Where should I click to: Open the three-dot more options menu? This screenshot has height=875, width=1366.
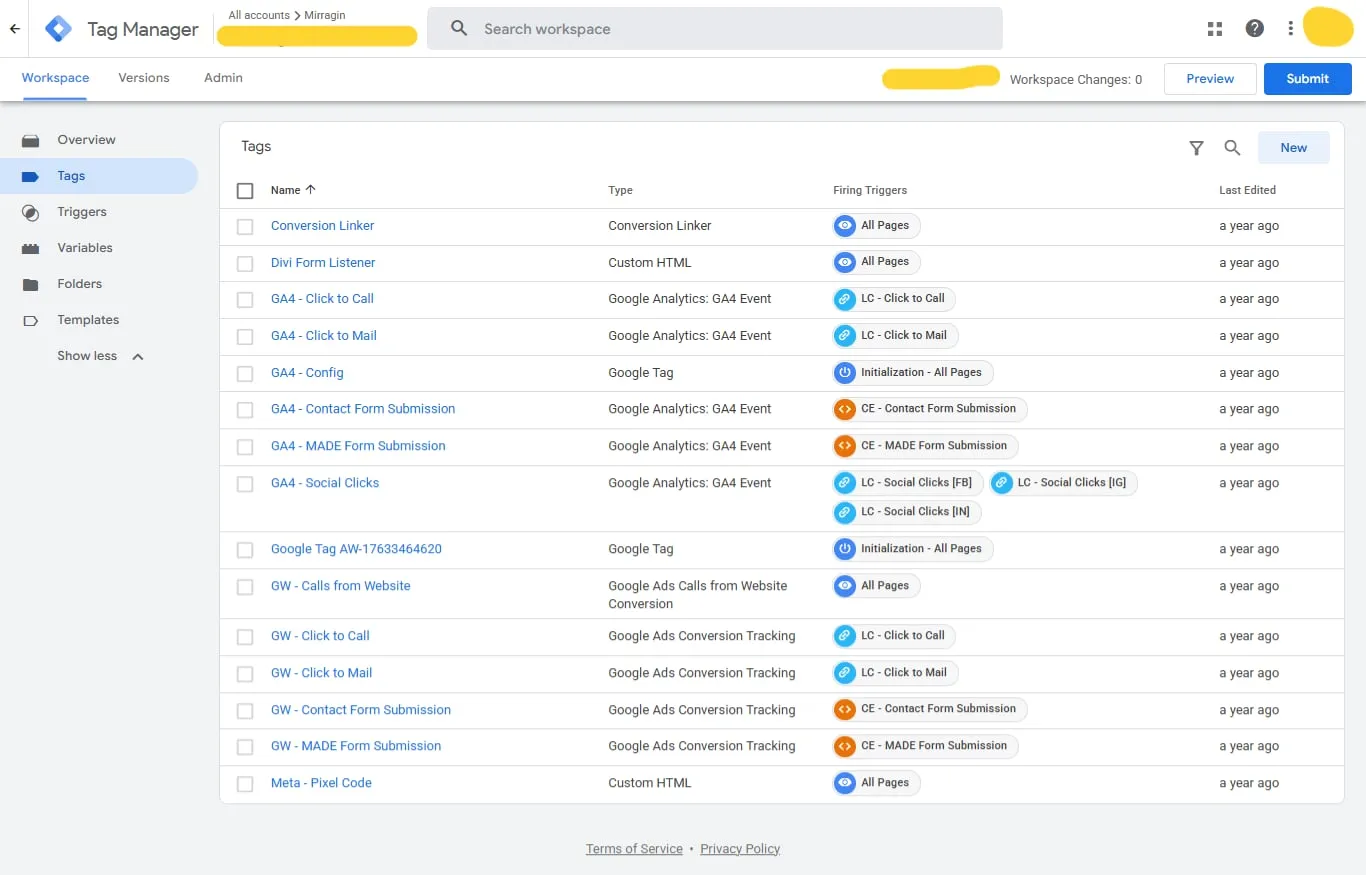tap(1291, 29)
